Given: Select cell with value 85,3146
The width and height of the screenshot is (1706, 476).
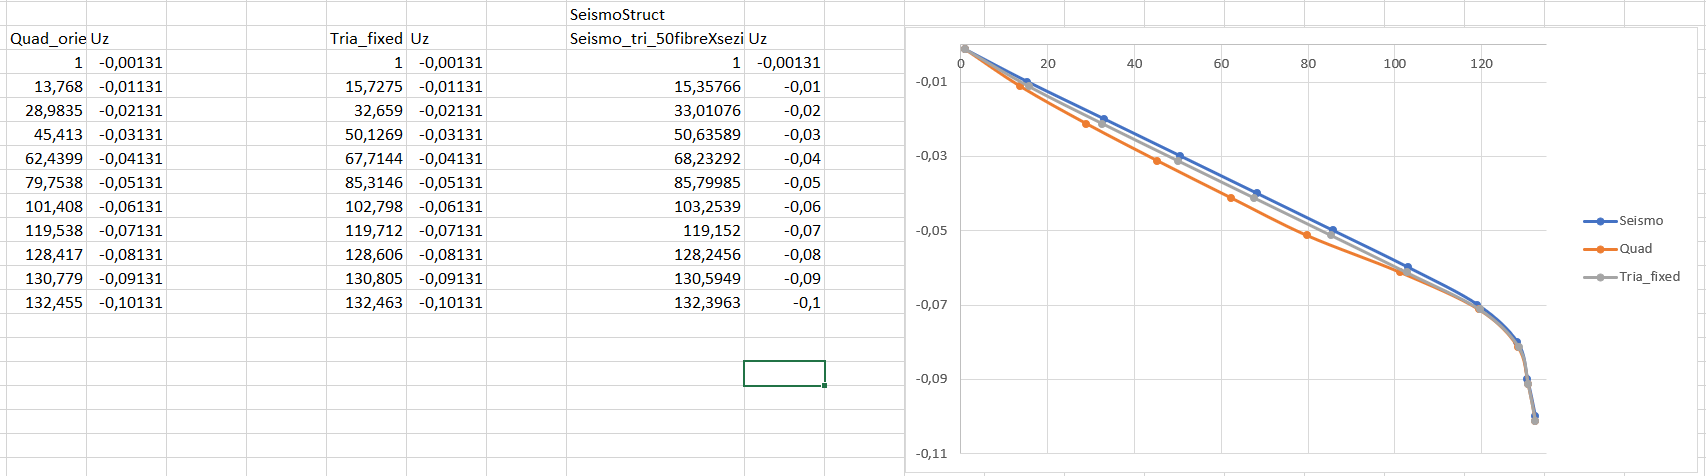Looking at the screenshot, I should (x=366, y=182).
